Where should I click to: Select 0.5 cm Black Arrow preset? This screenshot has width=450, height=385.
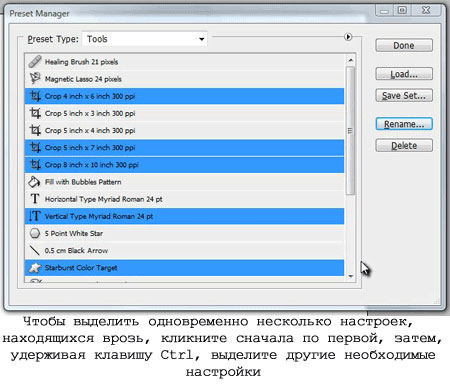184,251
